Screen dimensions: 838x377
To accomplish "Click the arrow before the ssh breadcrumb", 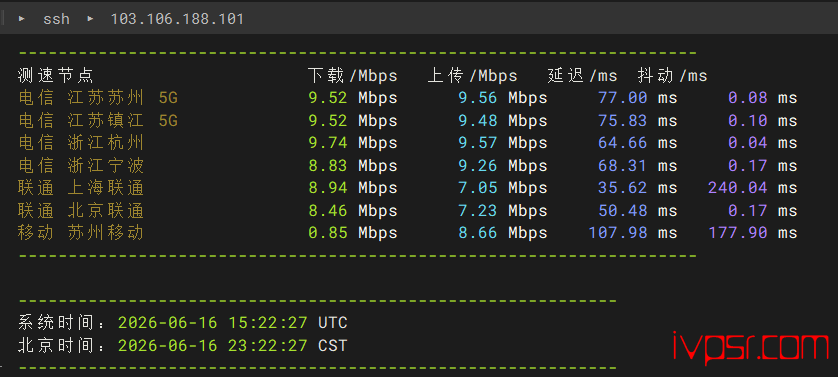I will tap(22, 19).
